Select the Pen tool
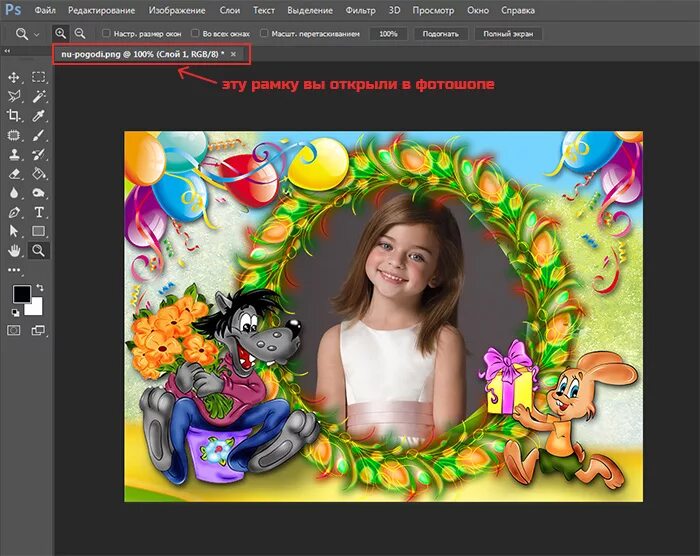The height and width of the screenshot is (556, 700). coord(14,212)
